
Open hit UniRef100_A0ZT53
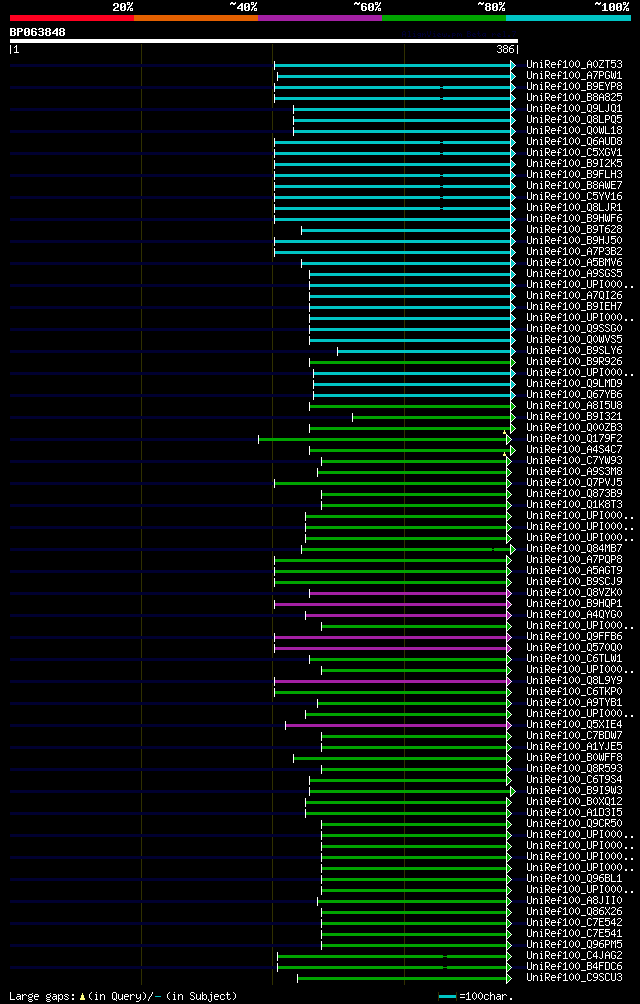574,65
